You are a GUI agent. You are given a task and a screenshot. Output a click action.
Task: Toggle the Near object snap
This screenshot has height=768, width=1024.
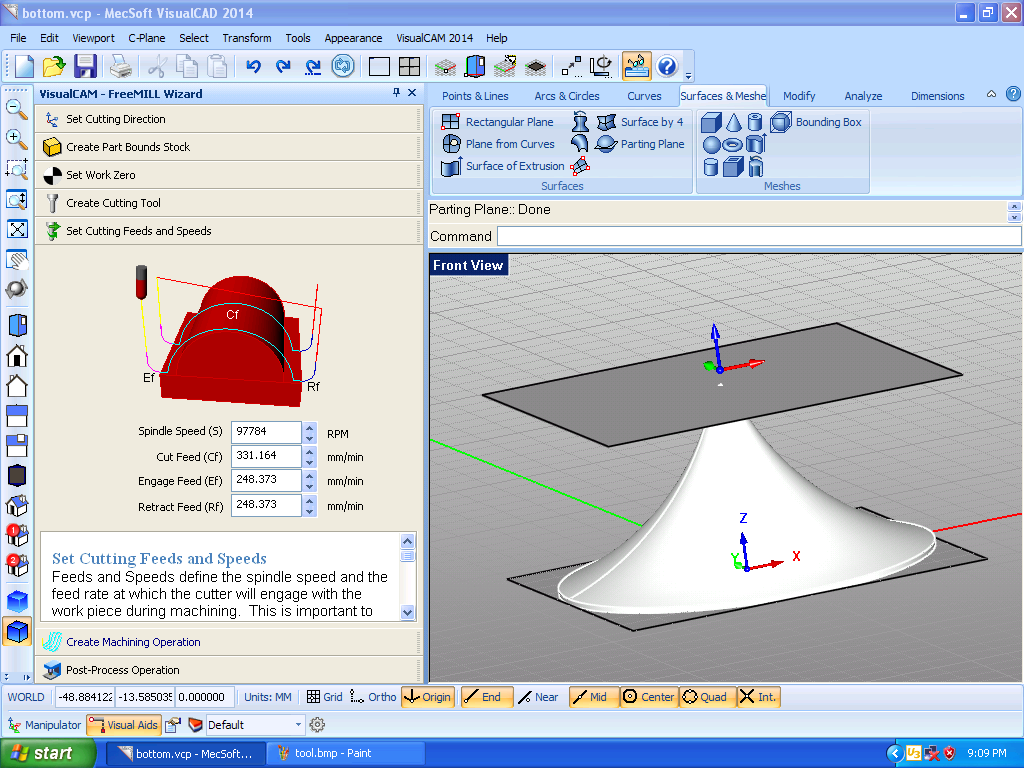(539, 697)
